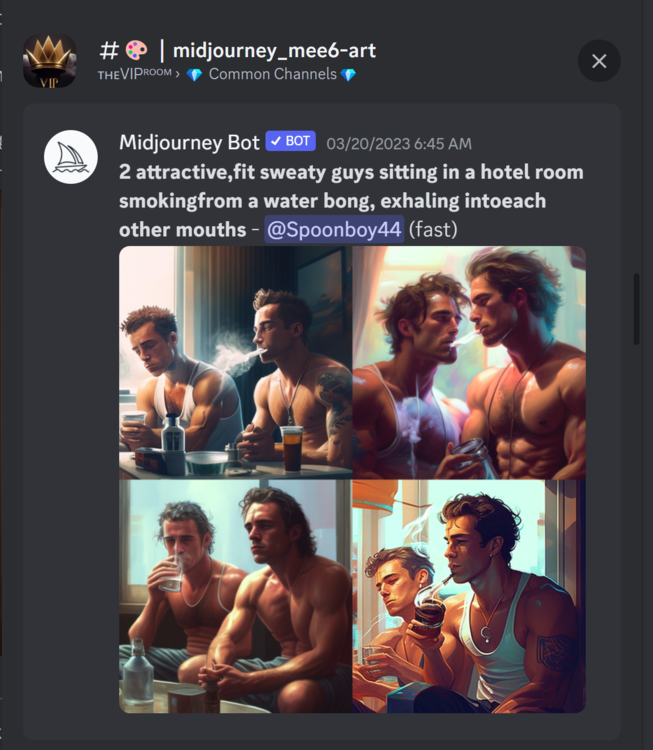Click the diamond emoji after Common Channels
This screenshot has height=750, width=653.
tap(348, 75)
